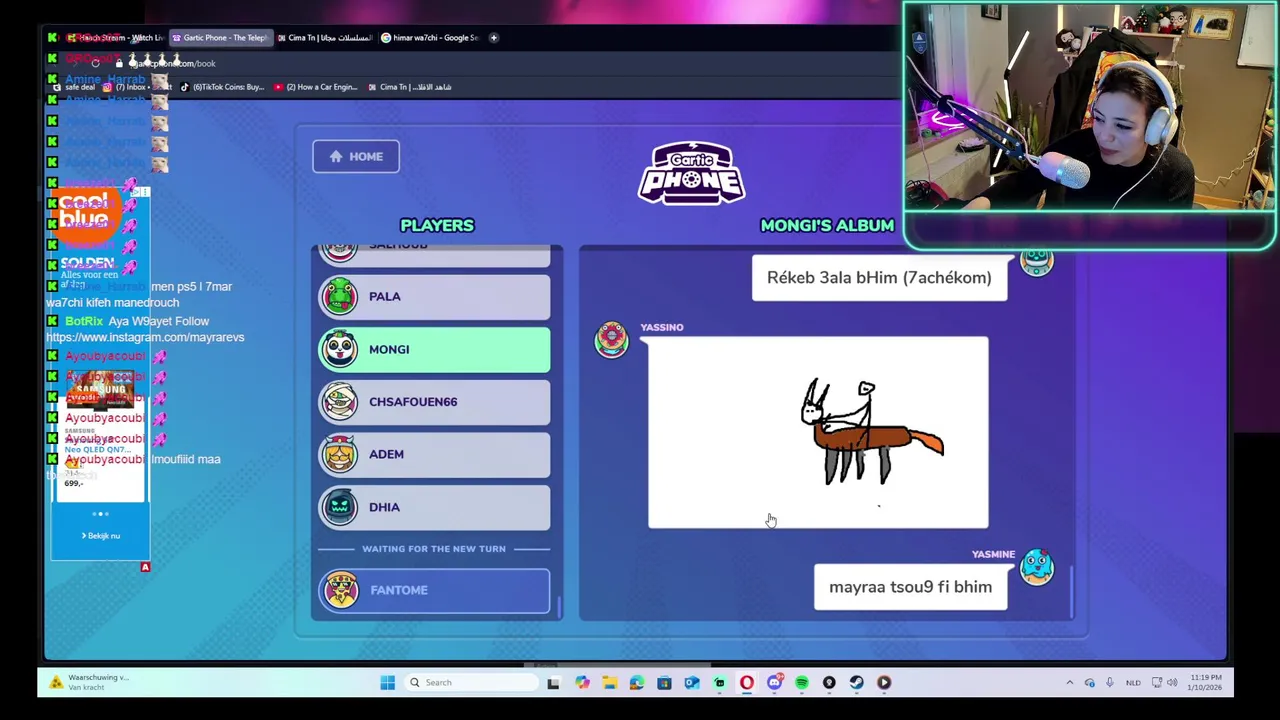This screenshot has height=720, width=1280.
Task: Open CHSAFOUEN66's album from the list
Action: (434, 401)
